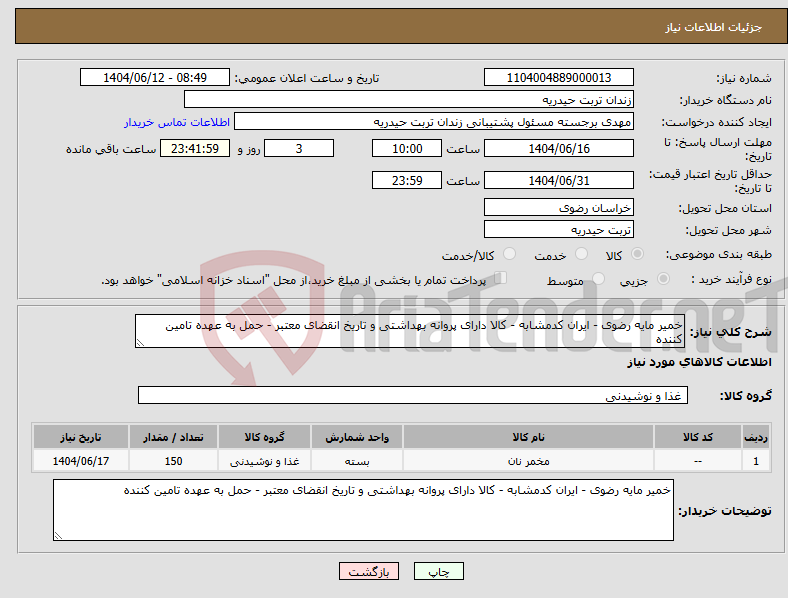Click the row number cell 1
Screen dimensions: 788x598
click(756, 461)
